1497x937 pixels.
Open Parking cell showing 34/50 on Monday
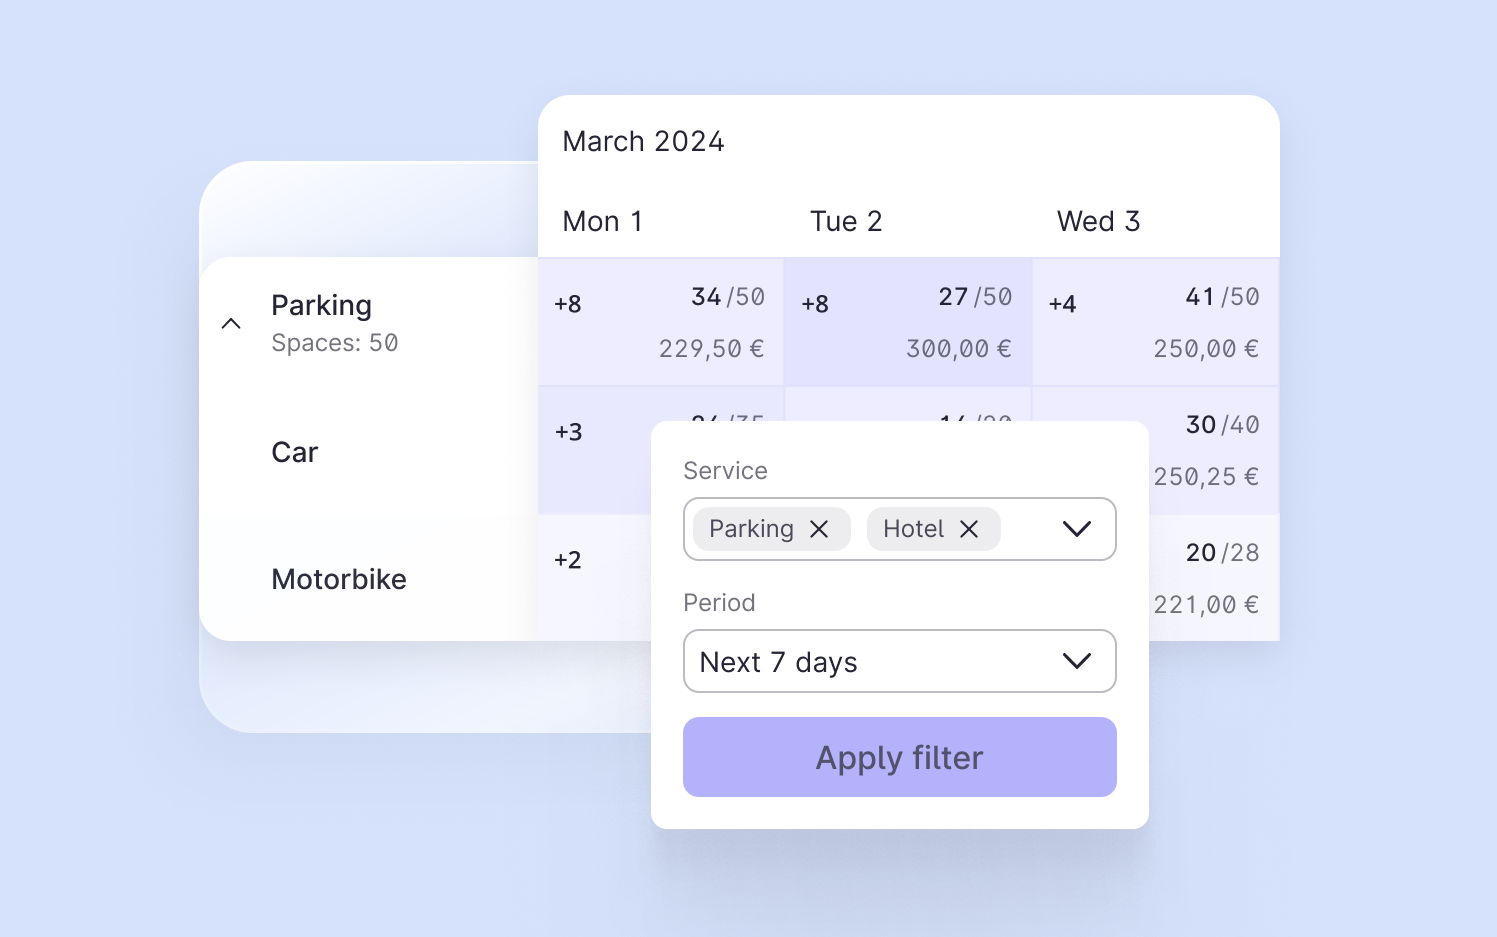[x=661, y=323]
